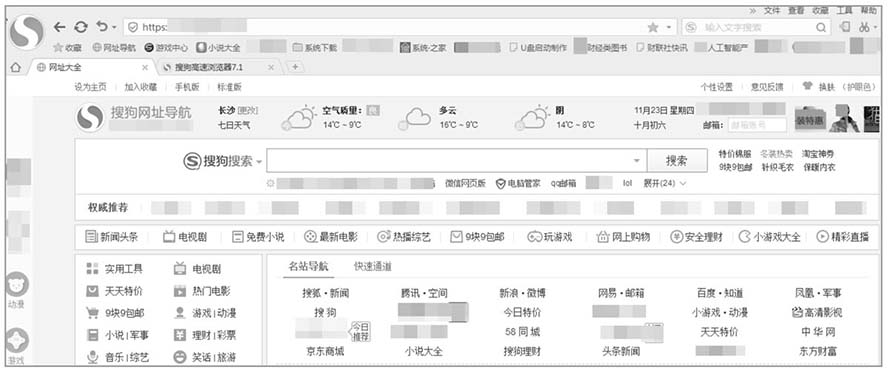Open 网址导航 bookmark
890x371 pixels.
[x=114, y=48]
